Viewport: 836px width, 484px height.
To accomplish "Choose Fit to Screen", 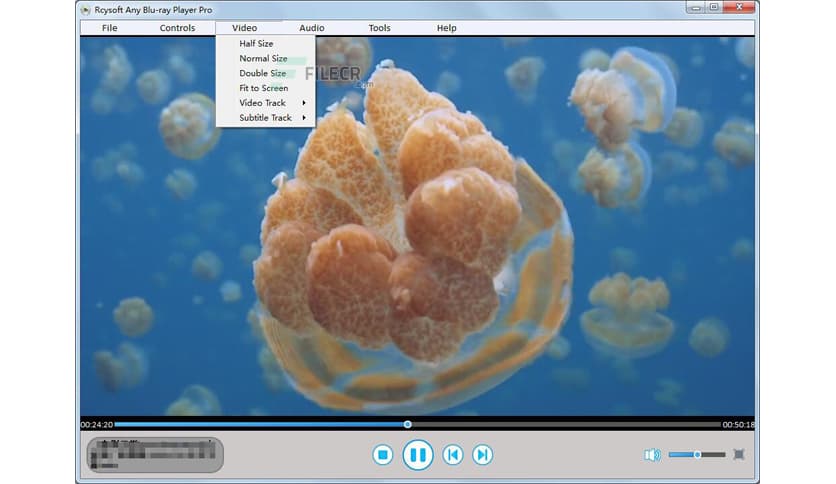I will tap(266, 88).
